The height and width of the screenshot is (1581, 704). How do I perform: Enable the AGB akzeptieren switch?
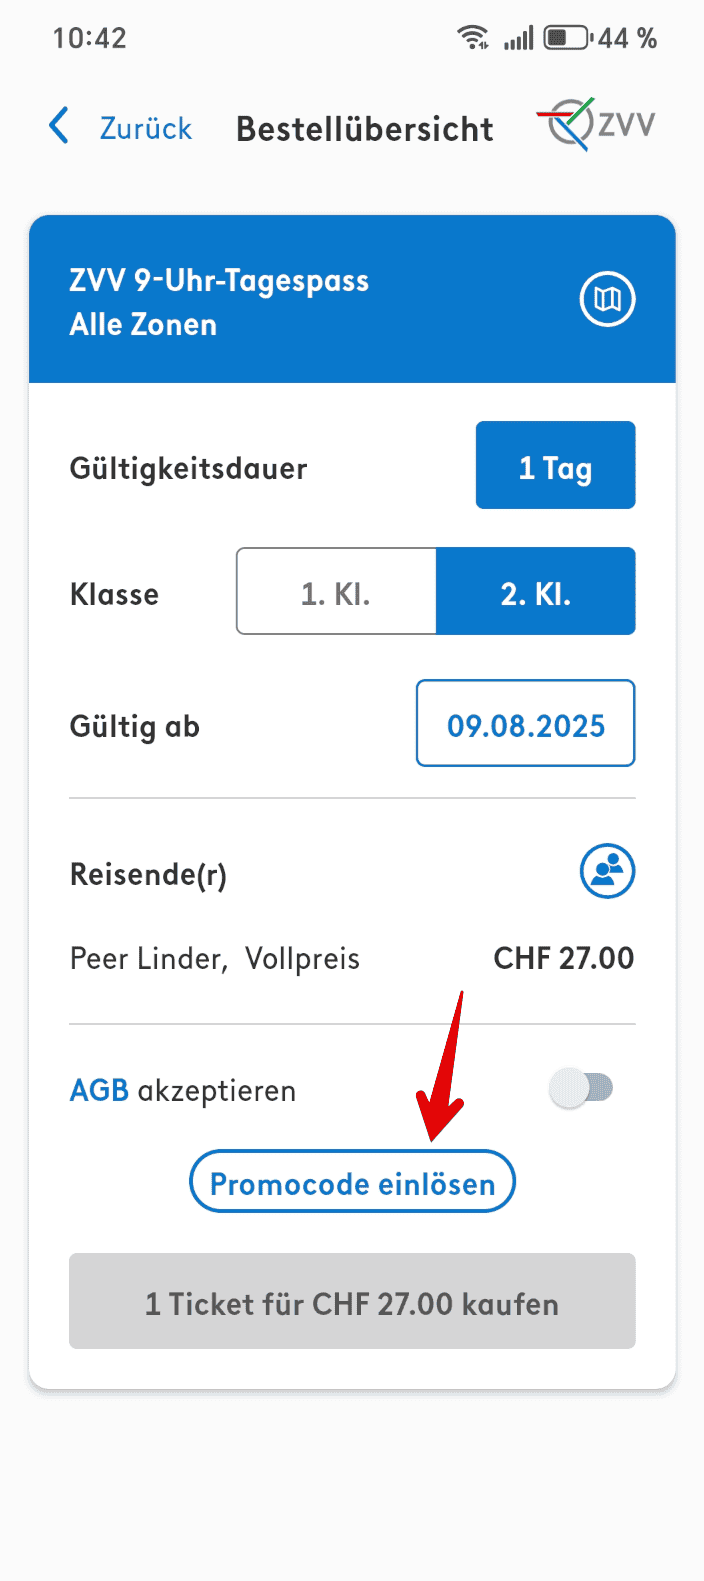(582, 1088)
